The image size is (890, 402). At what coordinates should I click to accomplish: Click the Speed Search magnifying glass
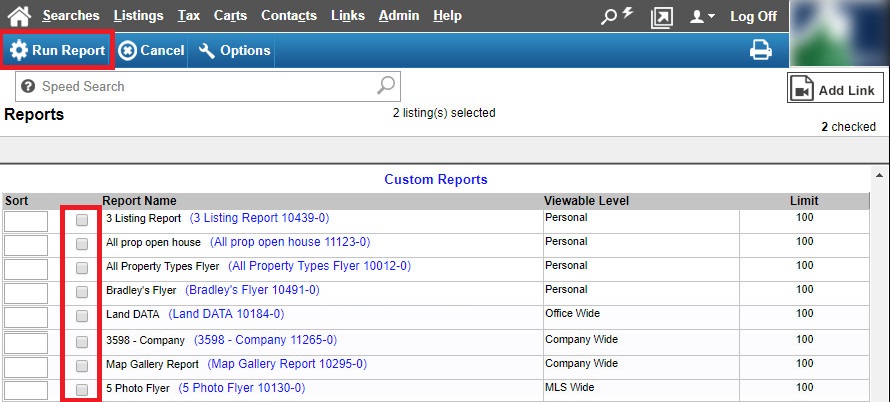coord(387,86)
